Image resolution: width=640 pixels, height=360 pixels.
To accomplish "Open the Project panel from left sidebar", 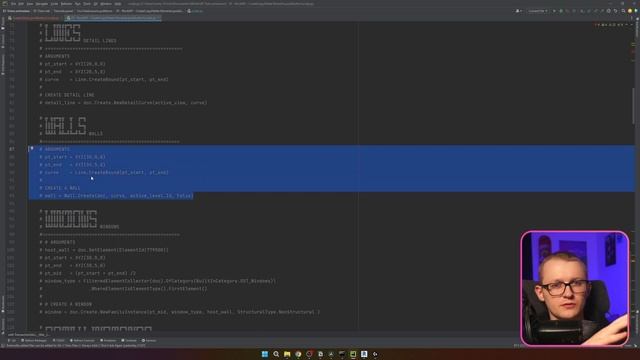I will point(3,24).
